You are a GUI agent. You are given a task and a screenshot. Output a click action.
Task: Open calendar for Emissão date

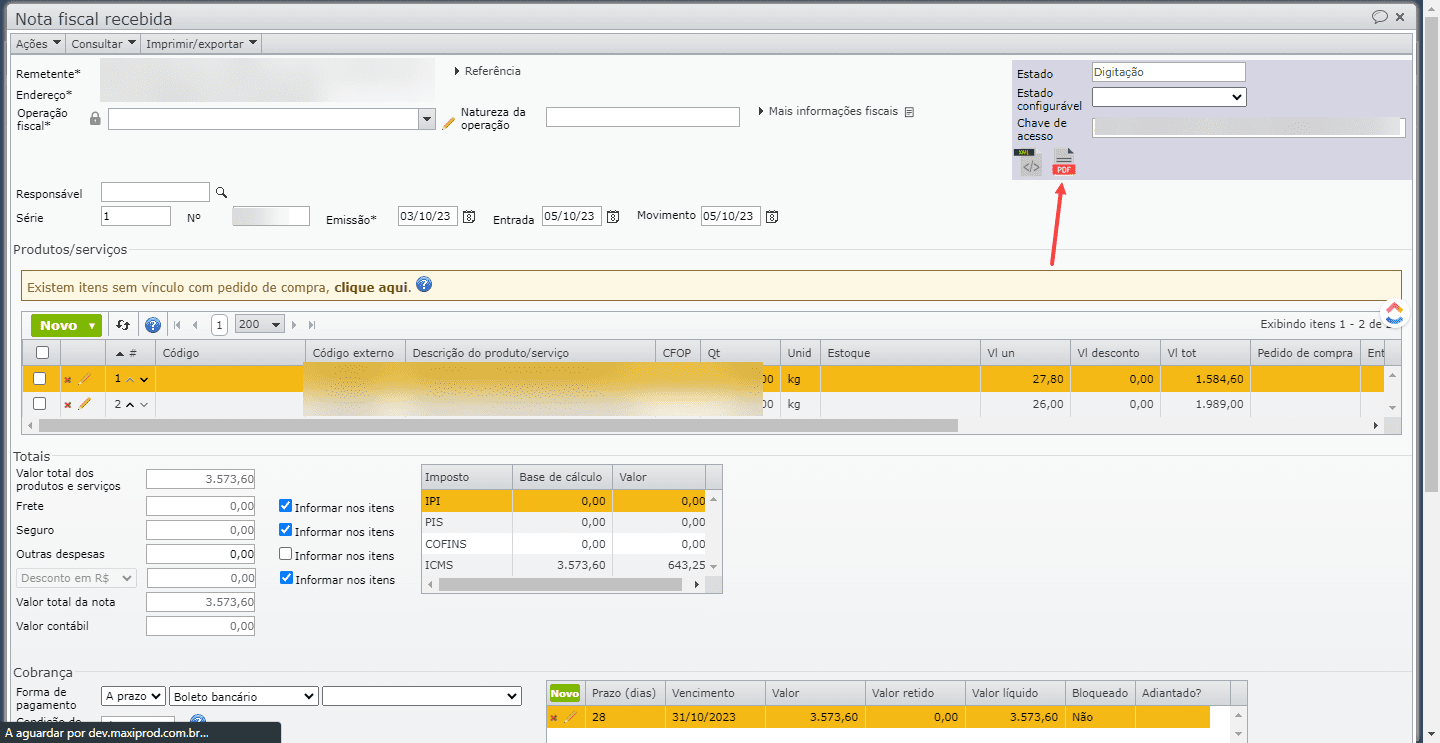(x=468, y=217)
